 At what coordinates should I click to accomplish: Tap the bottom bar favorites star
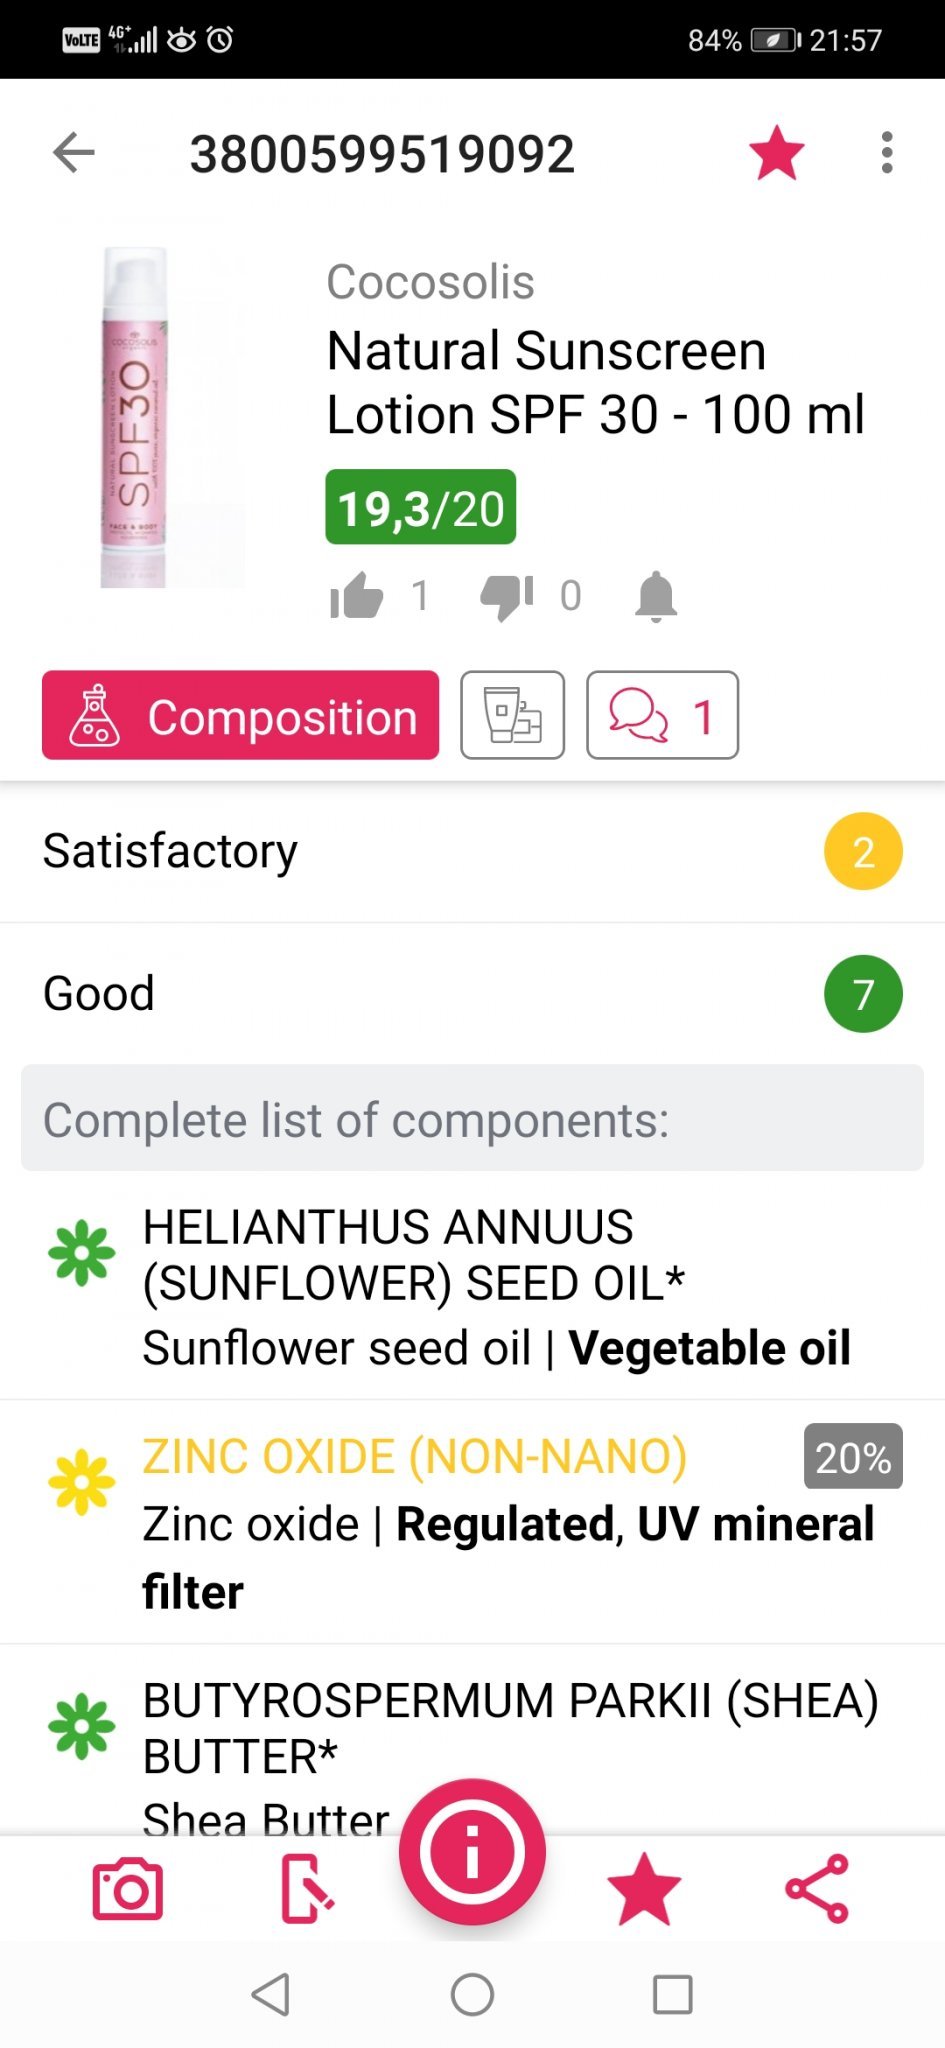click(x=643, y=1889)
